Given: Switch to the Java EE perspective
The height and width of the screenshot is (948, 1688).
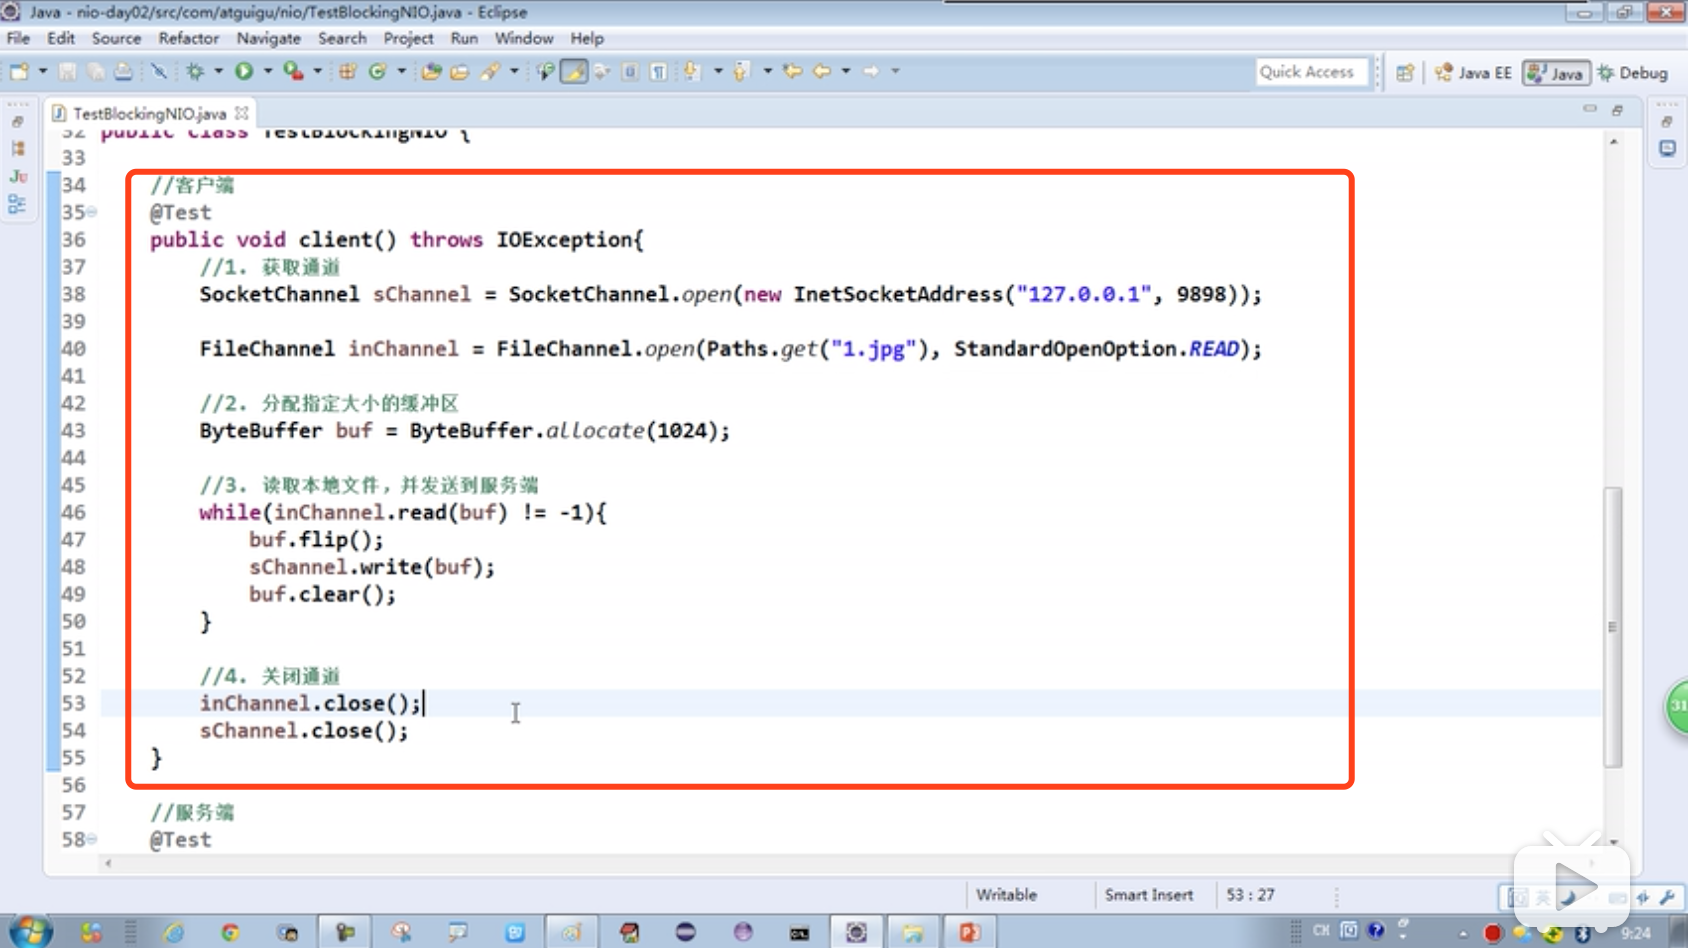Looking at the screenshot, I should click(x=1473, y=72).
